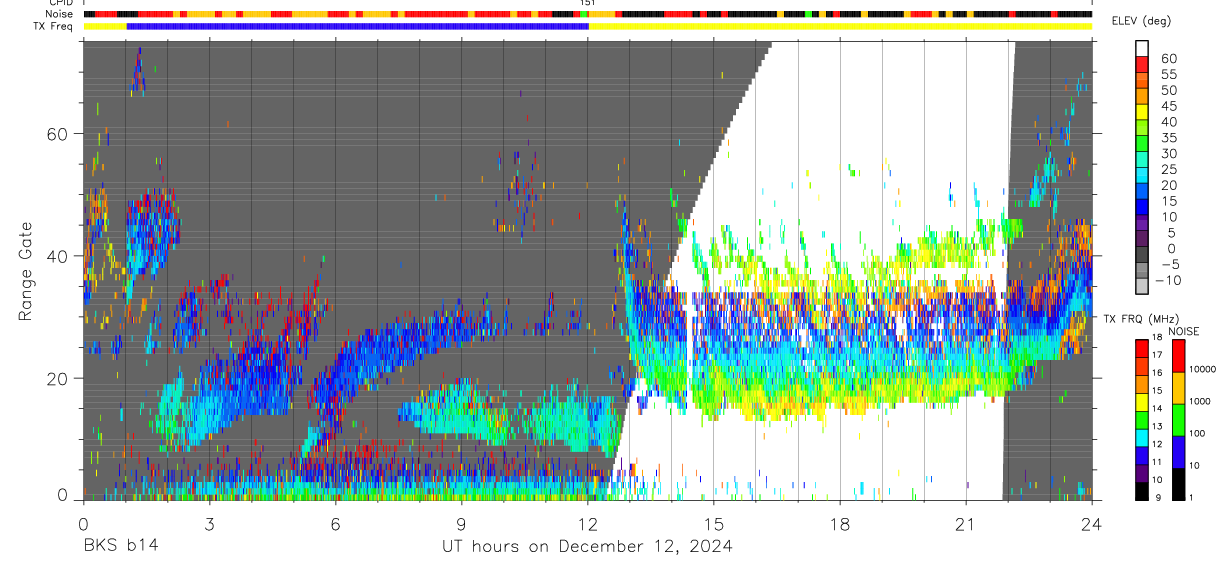Pick the amber swatch in NOISE colorbar
The width and height of the screenshot is (1228, 567).
click(1178, 388)
